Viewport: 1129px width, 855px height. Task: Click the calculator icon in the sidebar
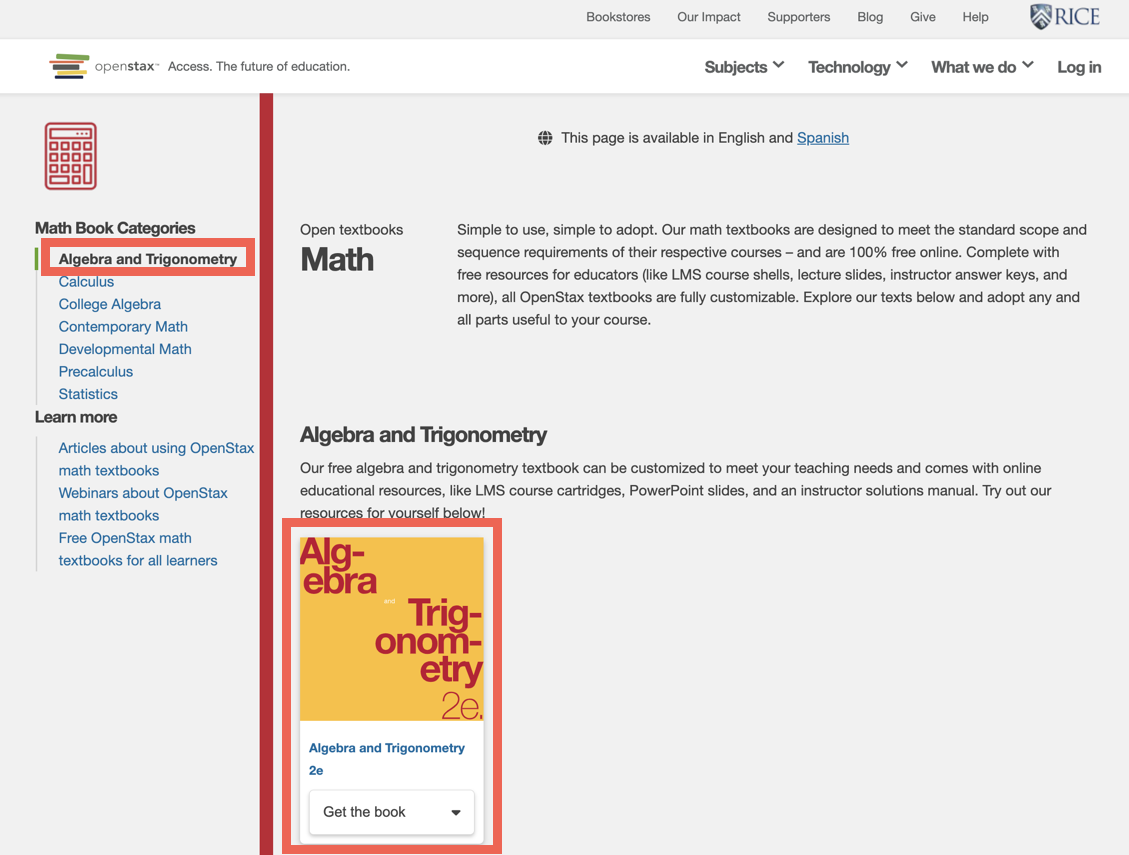[70, 155]
